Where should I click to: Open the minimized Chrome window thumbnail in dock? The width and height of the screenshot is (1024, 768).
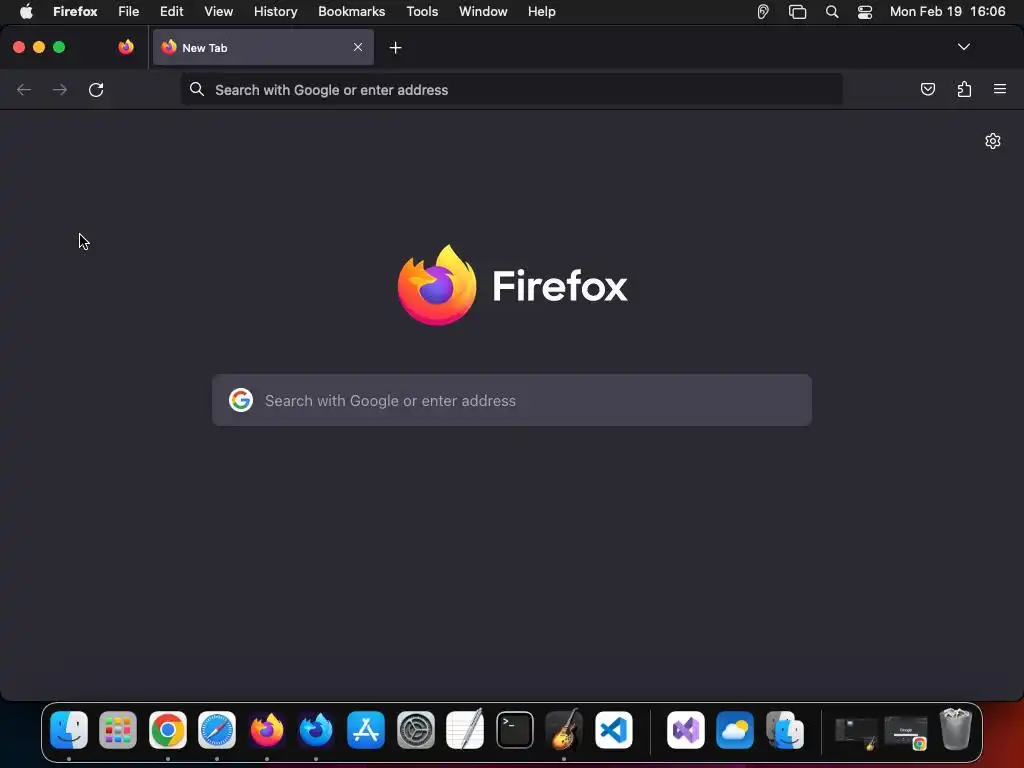(x=906, y=733)
